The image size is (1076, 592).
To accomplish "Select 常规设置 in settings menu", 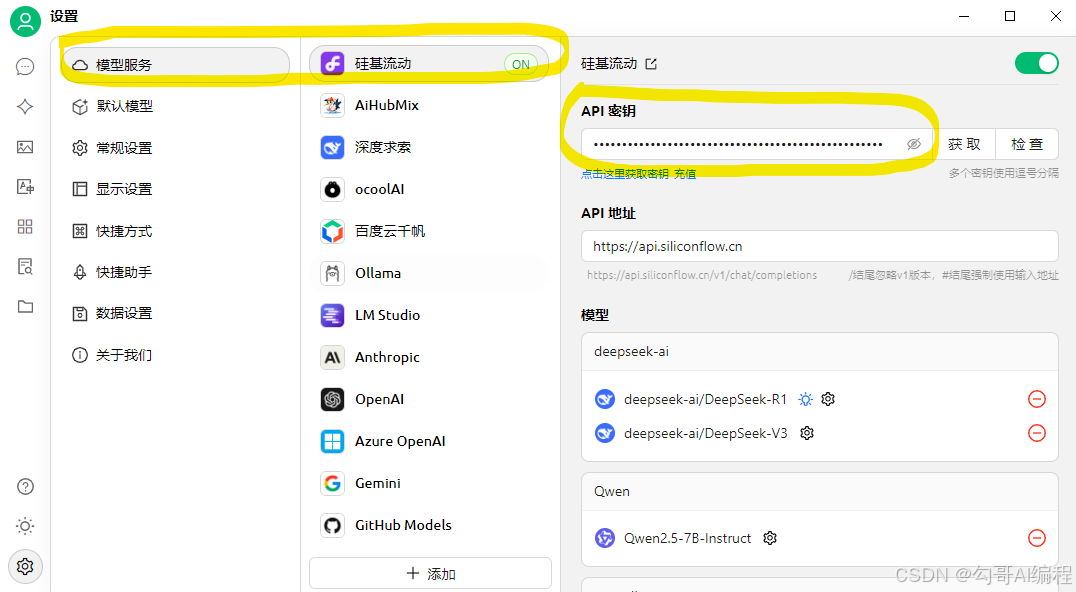I will (175, 147).
